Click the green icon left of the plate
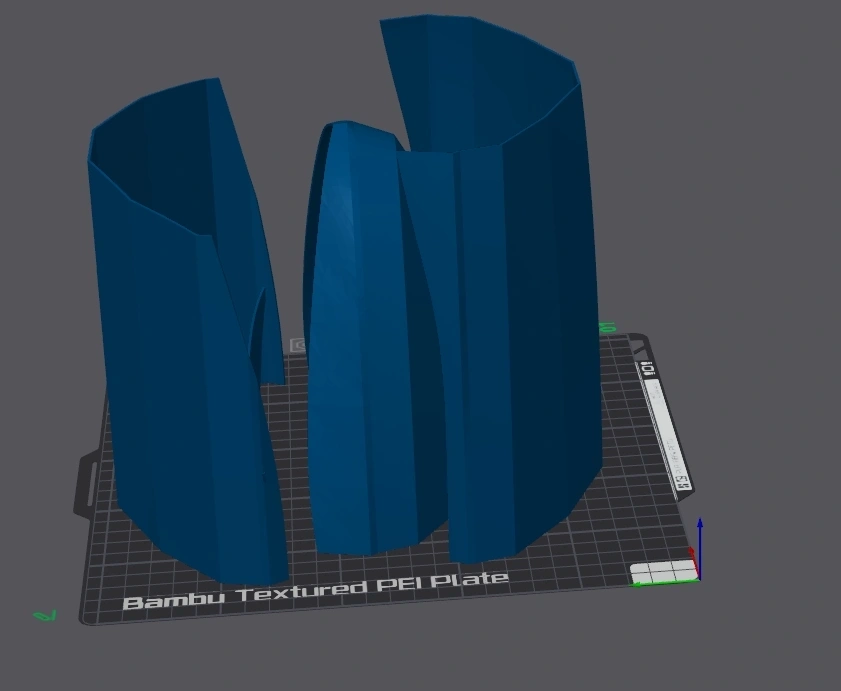The height and width of the screenshot is (691, 841). (45, 615)
